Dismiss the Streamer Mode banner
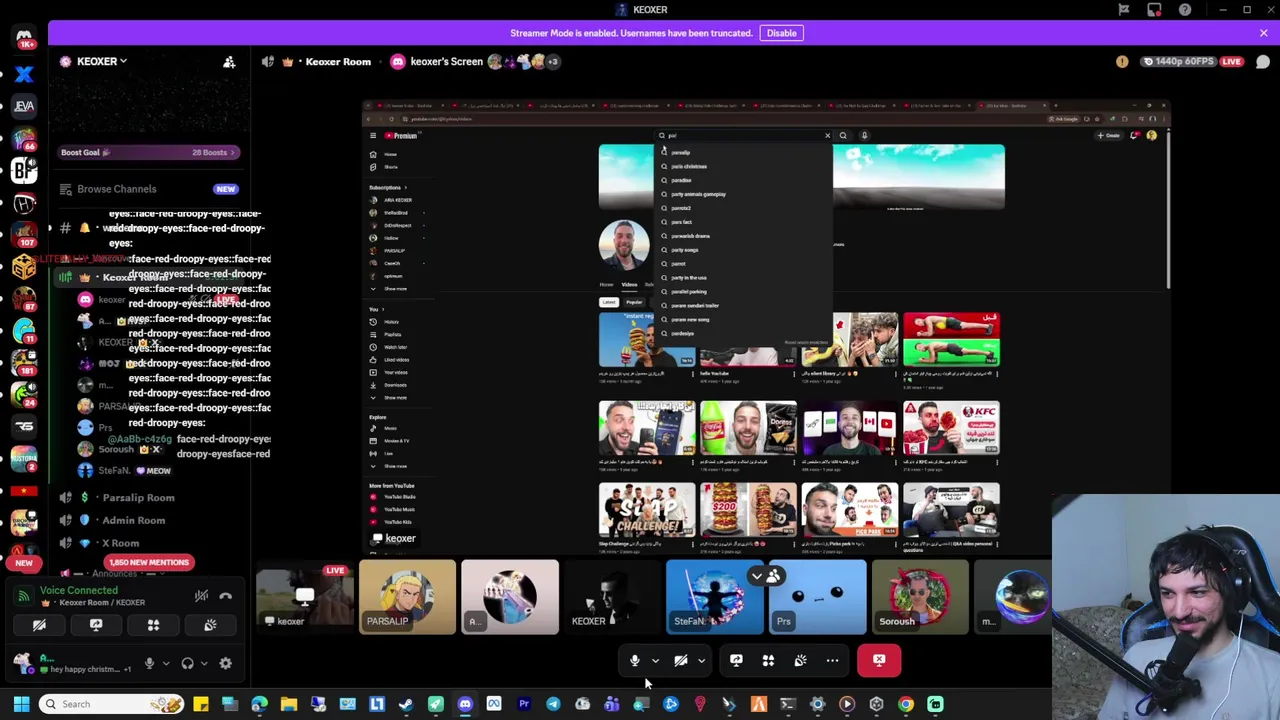This screenshot has width=1280, height=720. 1263,33
